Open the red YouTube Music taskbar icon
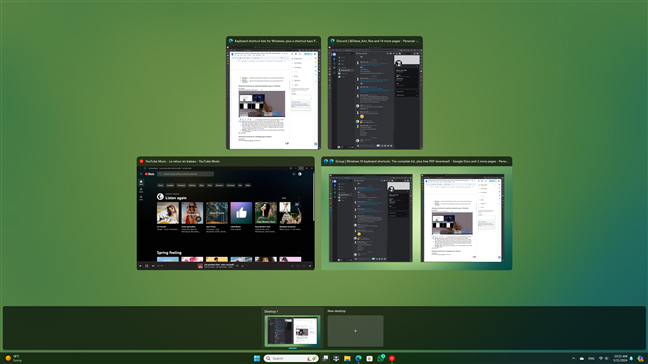This screenshot has height=364, width=648. [392, 358]
